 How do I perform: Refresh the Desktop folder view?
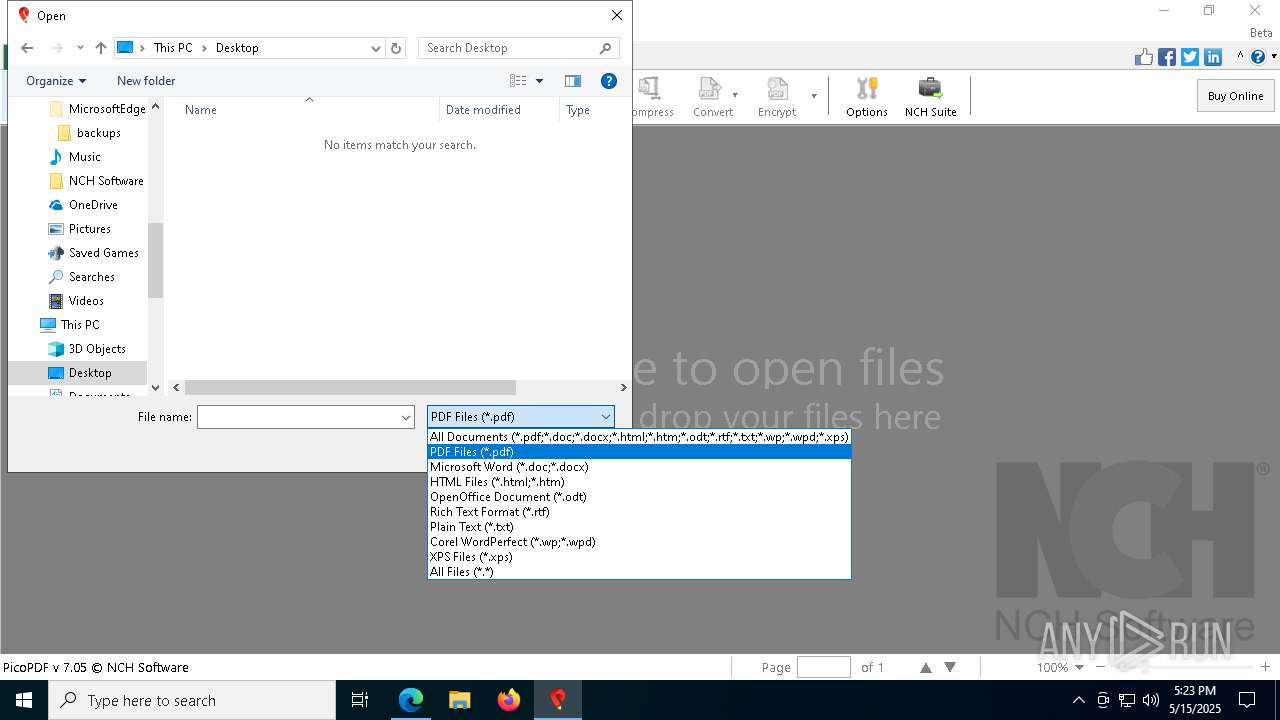pos(396,48)
